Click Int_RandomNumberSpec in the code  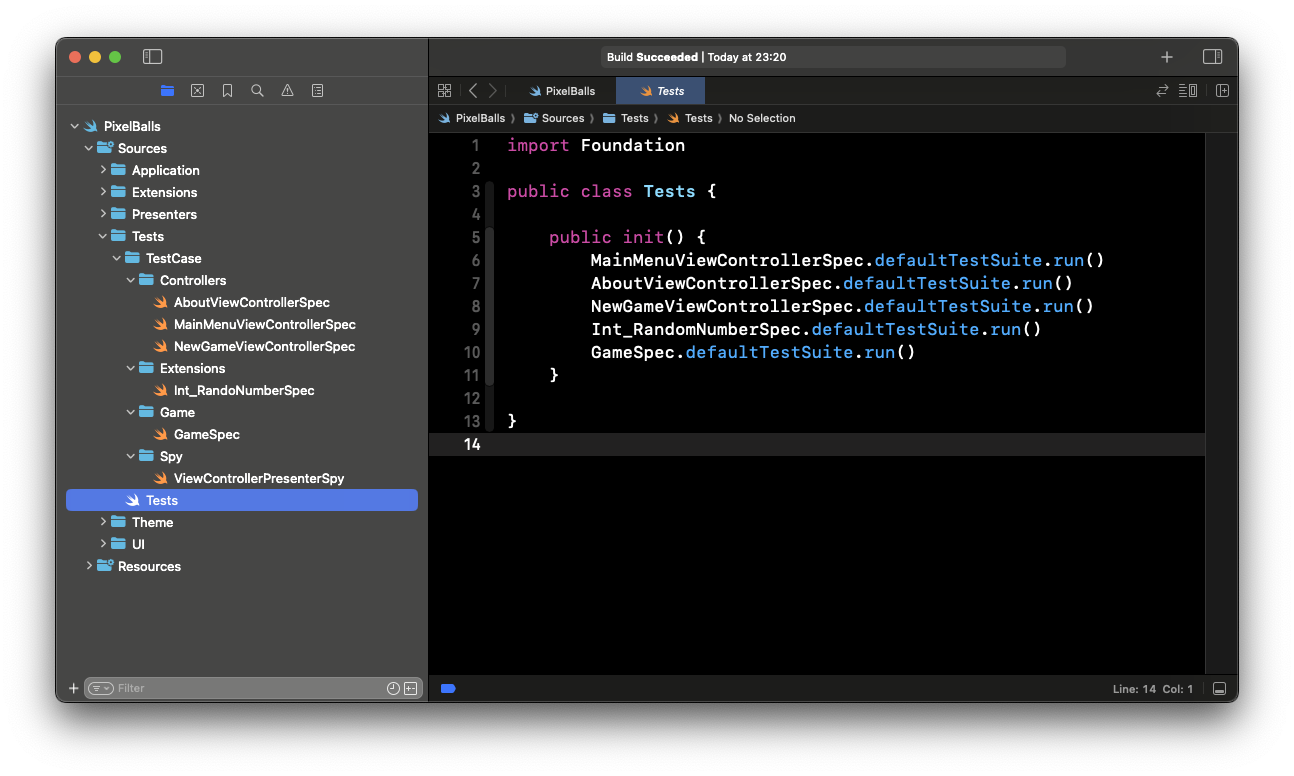[x=696, y=329]
